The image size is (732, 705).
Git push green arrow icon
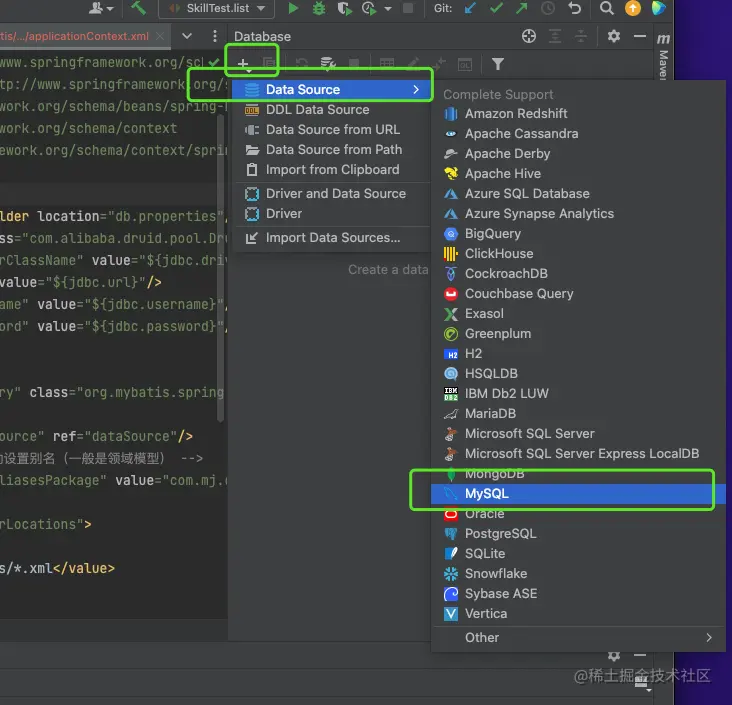(521, 8)
